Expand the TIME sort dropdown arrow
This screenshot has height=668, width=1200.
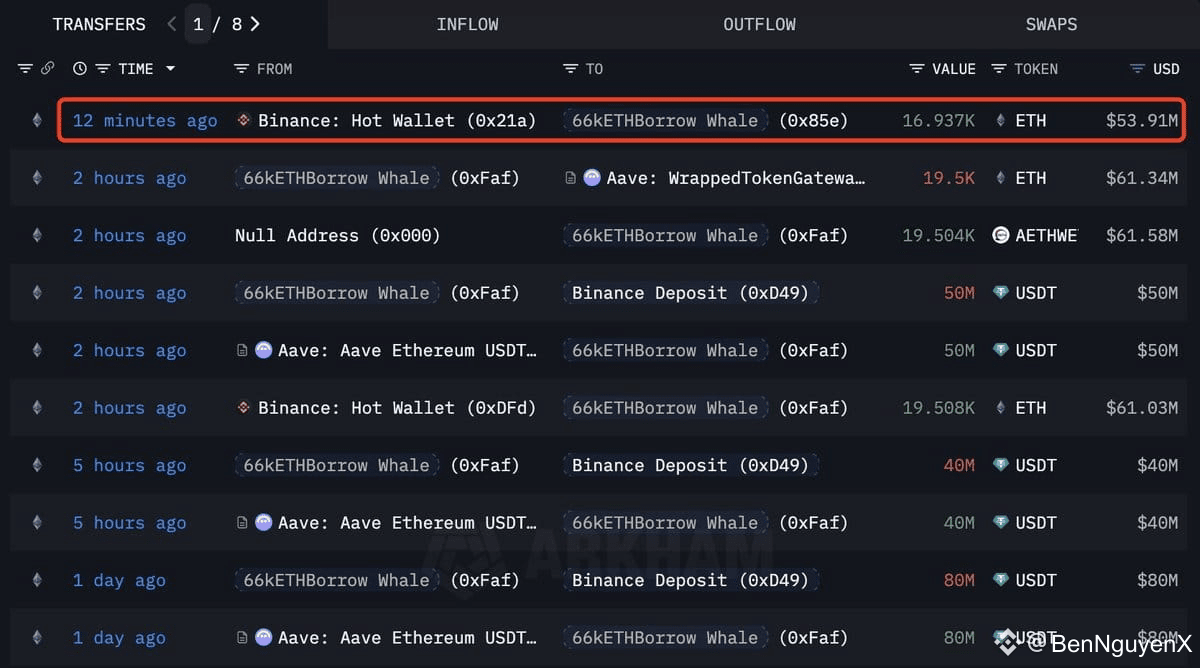click(x=170, y=69)
